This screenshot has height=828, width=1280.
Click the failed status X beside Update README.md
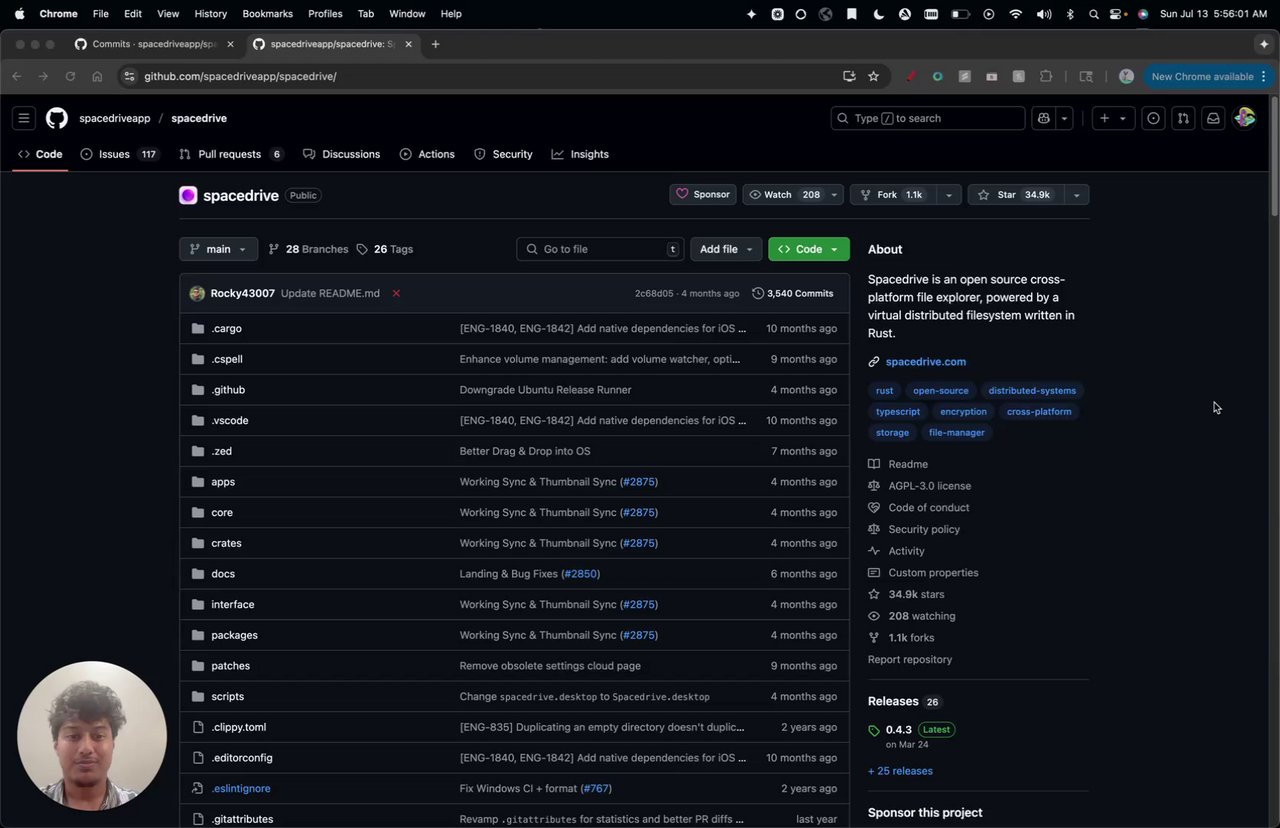(396, 293)
